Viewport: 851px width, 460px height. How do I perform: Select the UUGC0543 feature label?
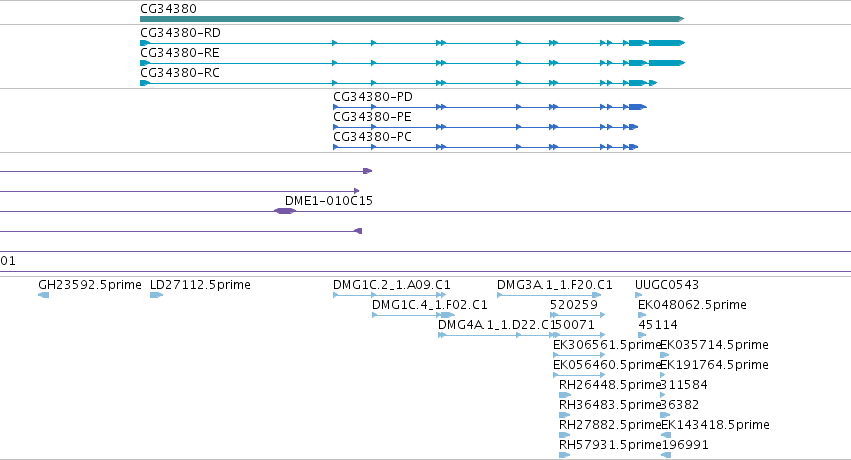coord(667,285)
